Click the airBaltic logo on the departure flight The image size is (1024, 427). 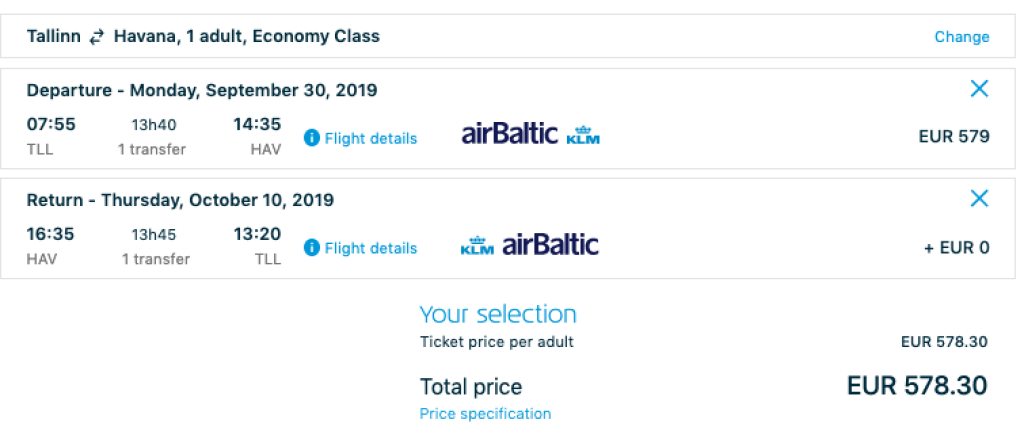point(509,134)
